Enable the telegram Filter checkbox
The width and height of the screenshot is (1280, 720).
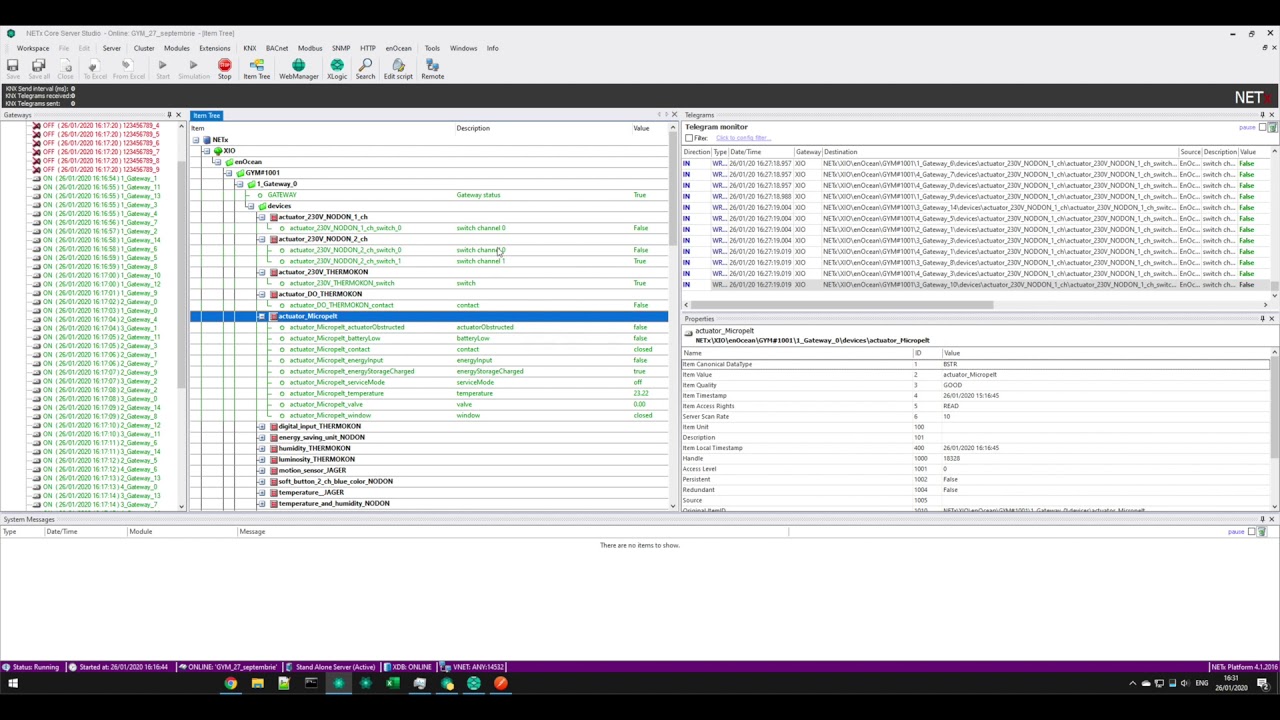688,138
